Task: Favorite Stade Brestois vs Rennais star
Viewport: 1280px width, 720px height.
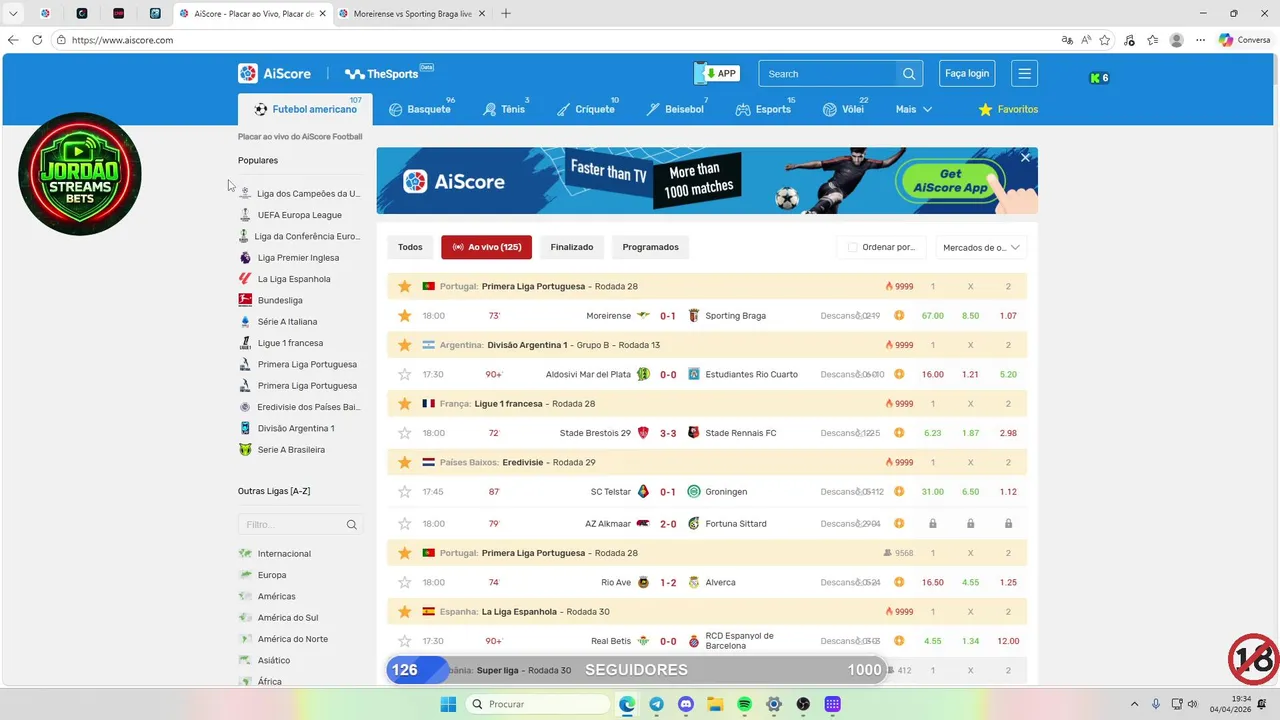Action: click(x=404, y=433)
